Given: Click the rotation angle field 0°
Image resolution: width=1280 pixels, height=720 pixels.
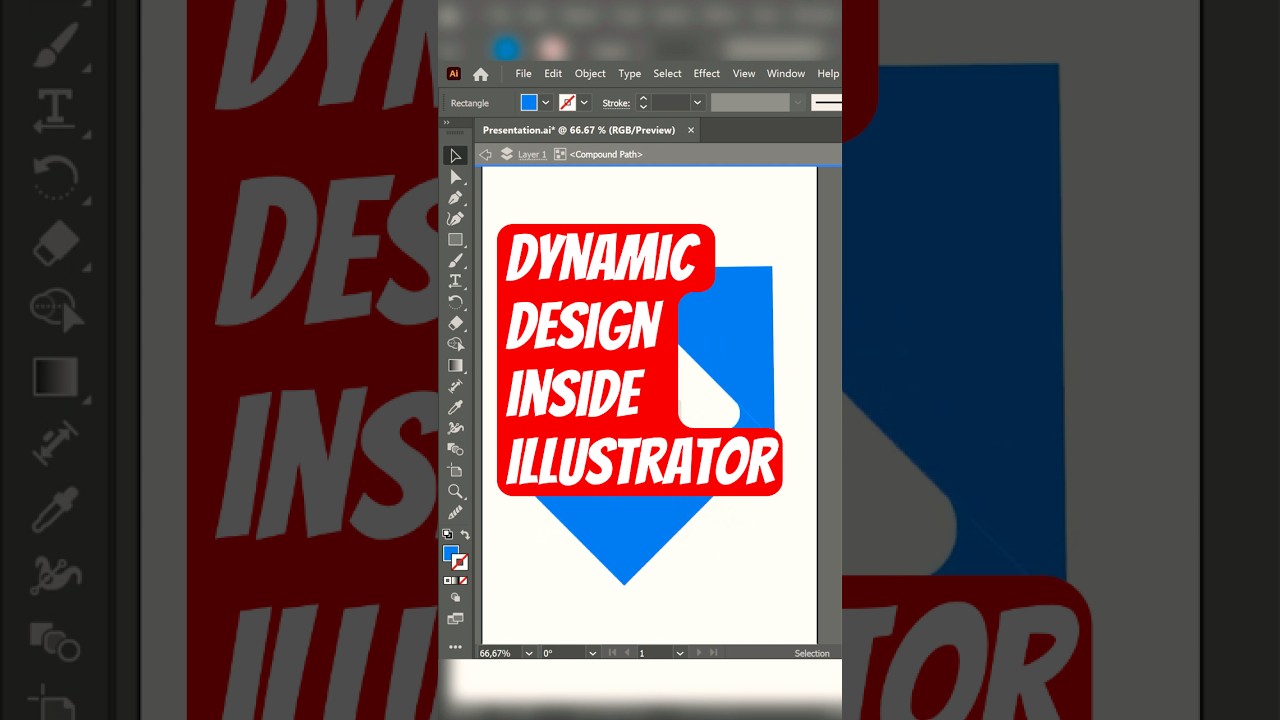Looking at the screenshot, I should point(563,653).
